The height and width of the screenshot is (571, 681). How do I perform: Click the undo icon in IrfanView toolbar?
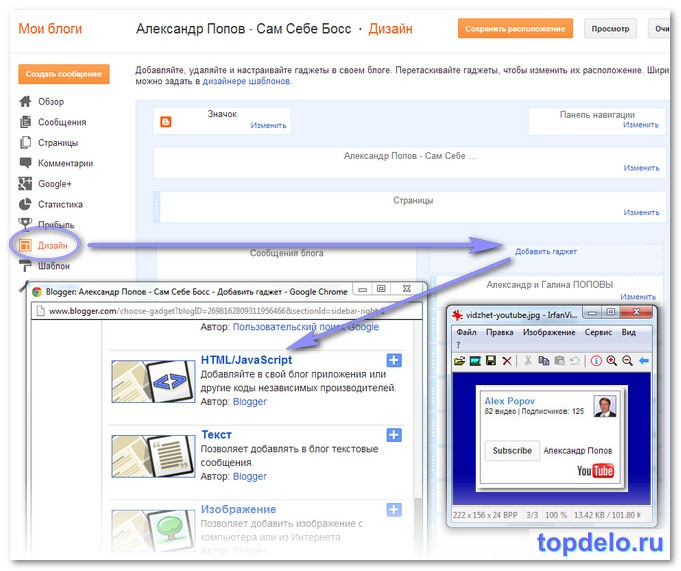coord(575,361)
